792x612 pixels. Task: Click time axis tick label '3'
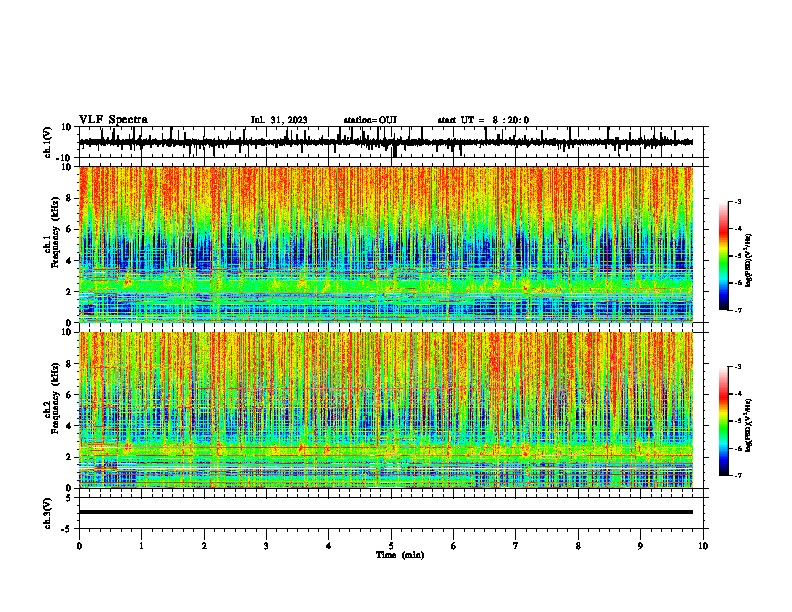coord(266,546)
